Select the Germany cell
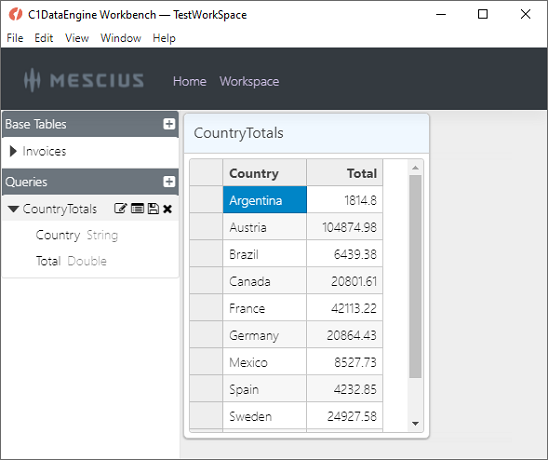 [265, 335]
